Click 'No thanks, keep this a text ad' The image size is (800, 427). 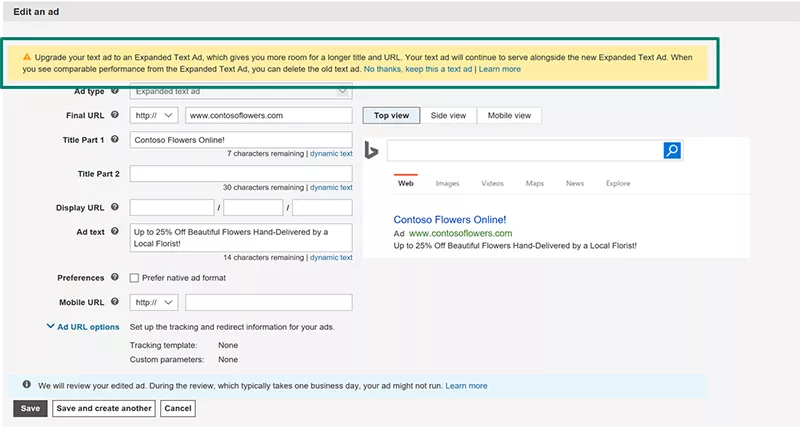tap(418, 69)
